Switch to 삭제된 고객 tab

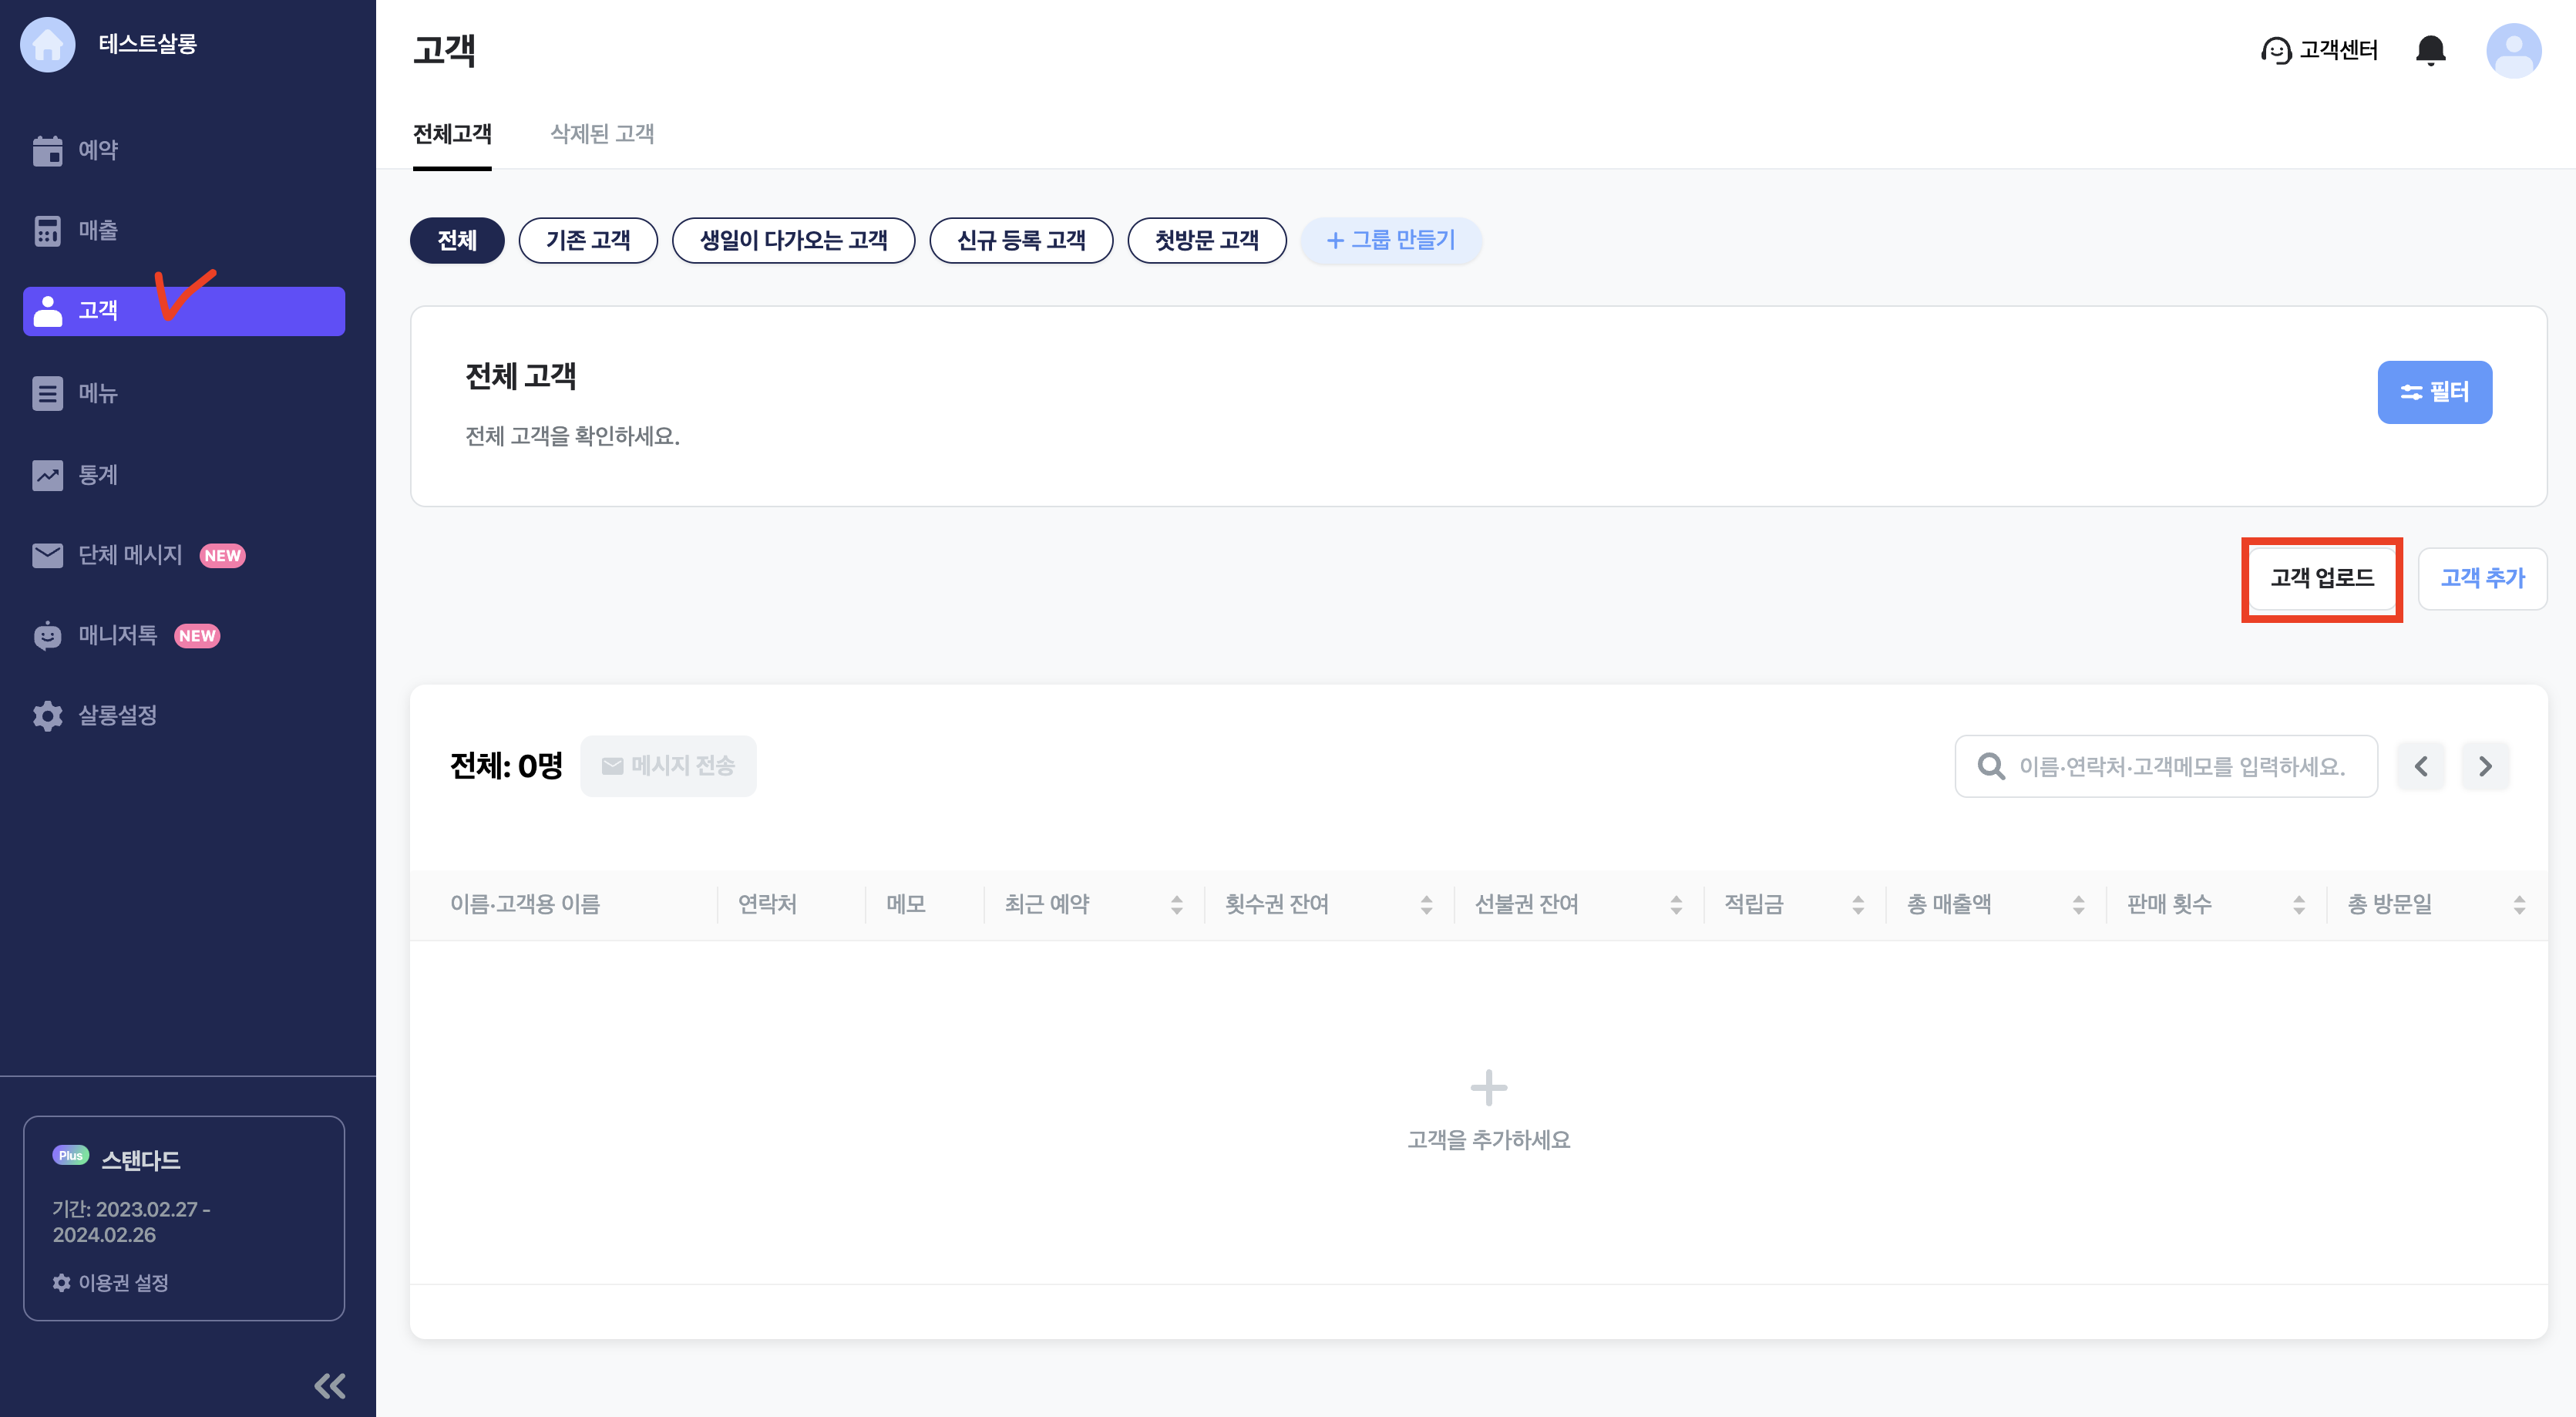[x=602, y=134]
